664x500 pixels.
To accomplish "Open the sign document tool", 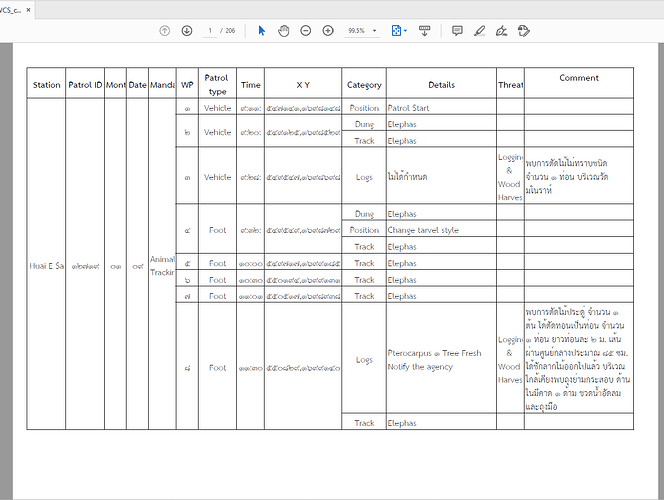I will click(501, 31).
